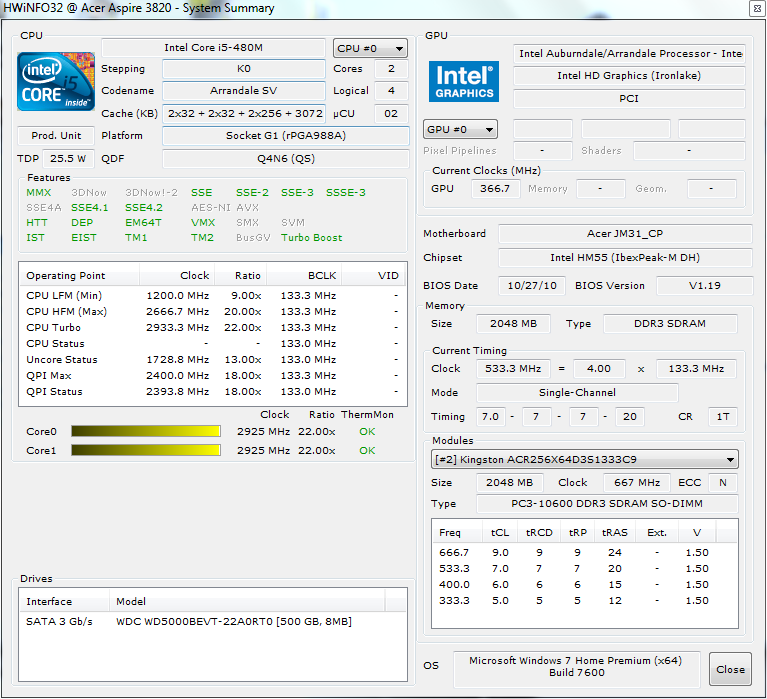767x699 pixels.
Task: Select the 666.7 frequency timing row
Action: coord(585,552)
